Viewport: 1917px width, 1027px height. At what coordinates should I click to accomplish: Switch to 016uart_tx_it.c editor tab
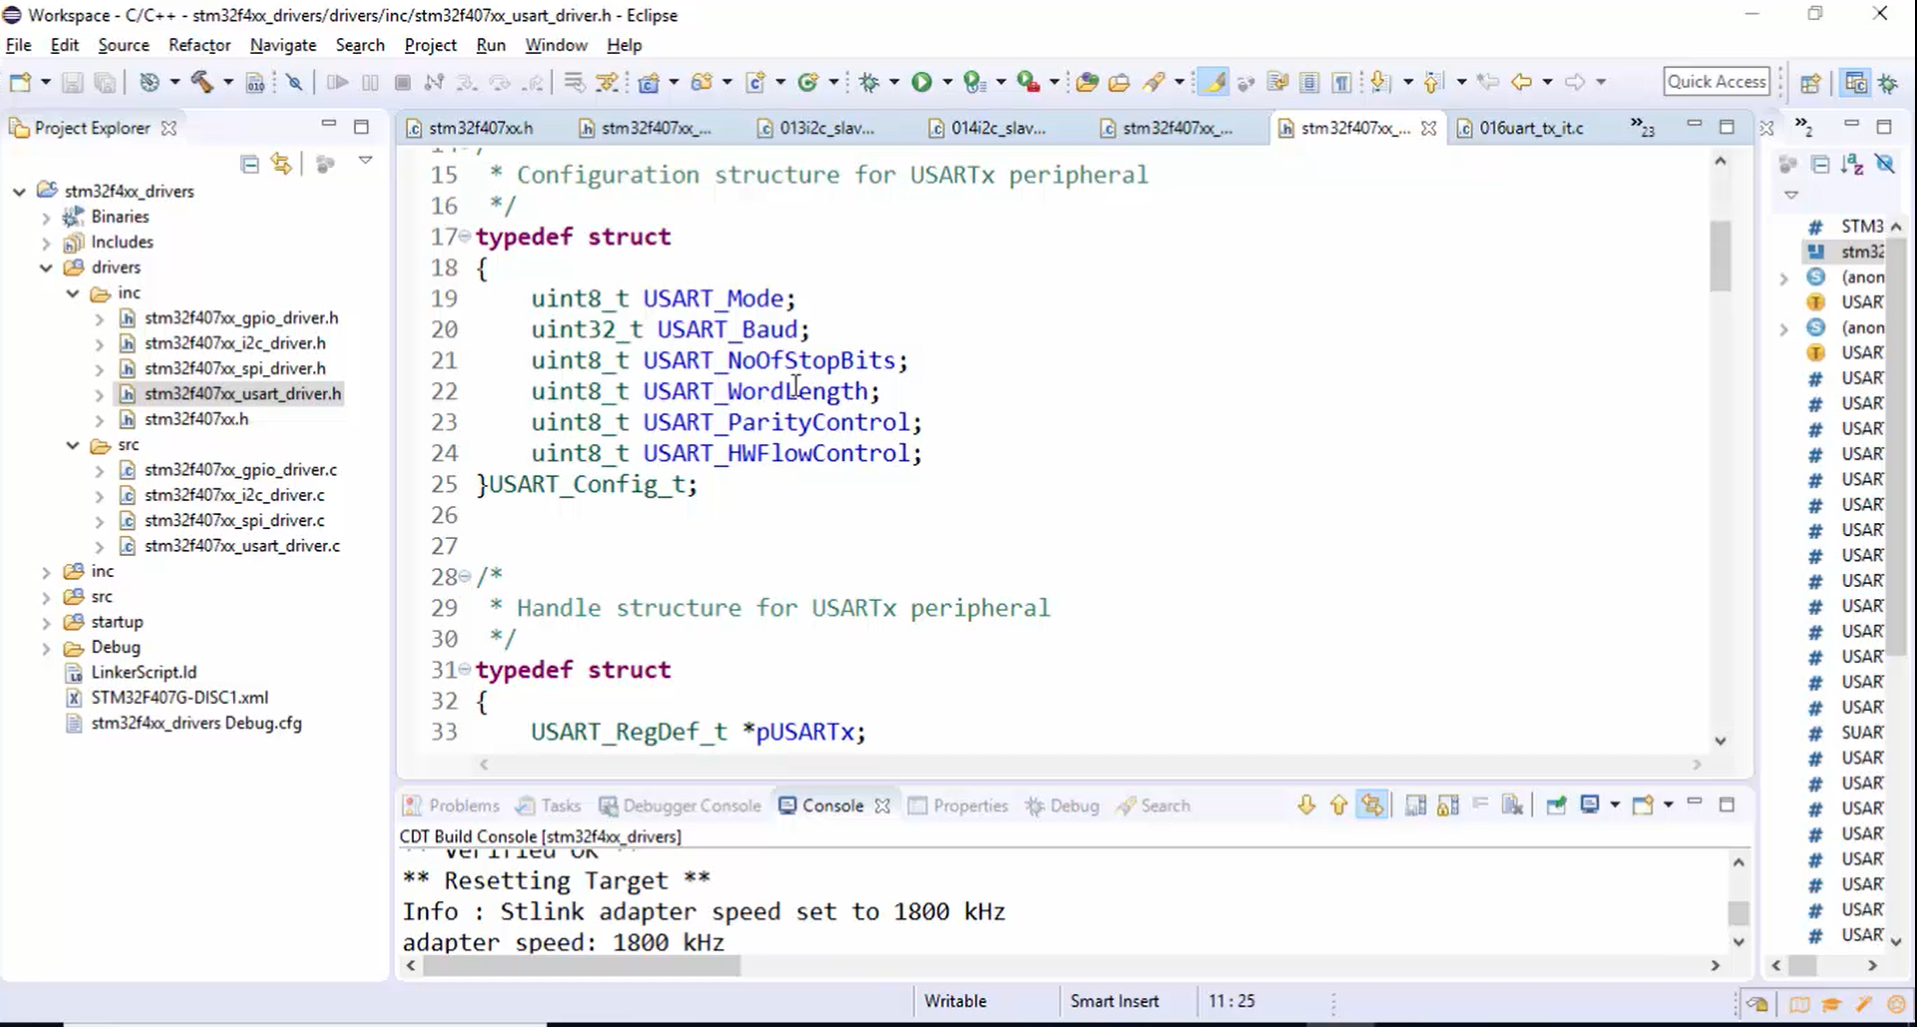[1530, 128]
